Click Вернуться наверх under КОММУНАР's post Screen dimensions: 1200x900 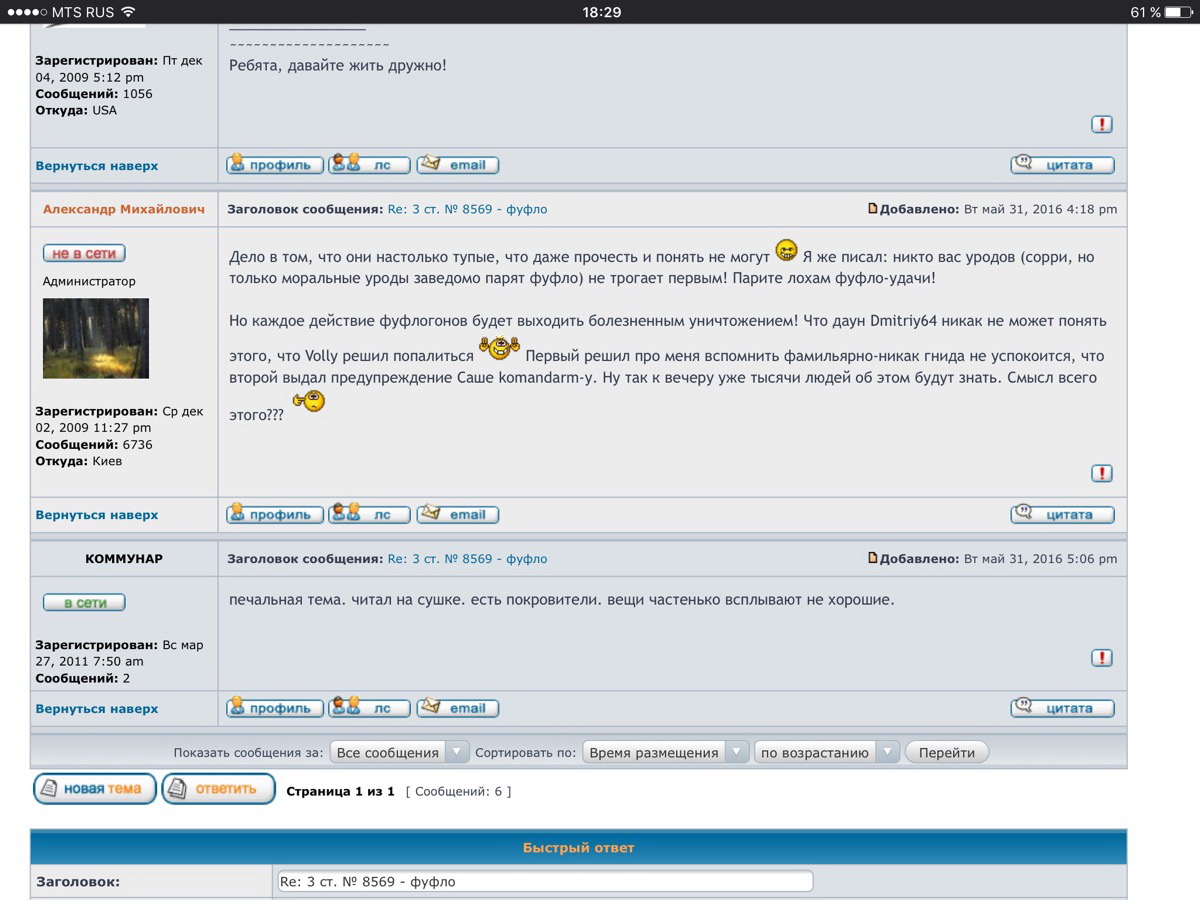(97, 709)
